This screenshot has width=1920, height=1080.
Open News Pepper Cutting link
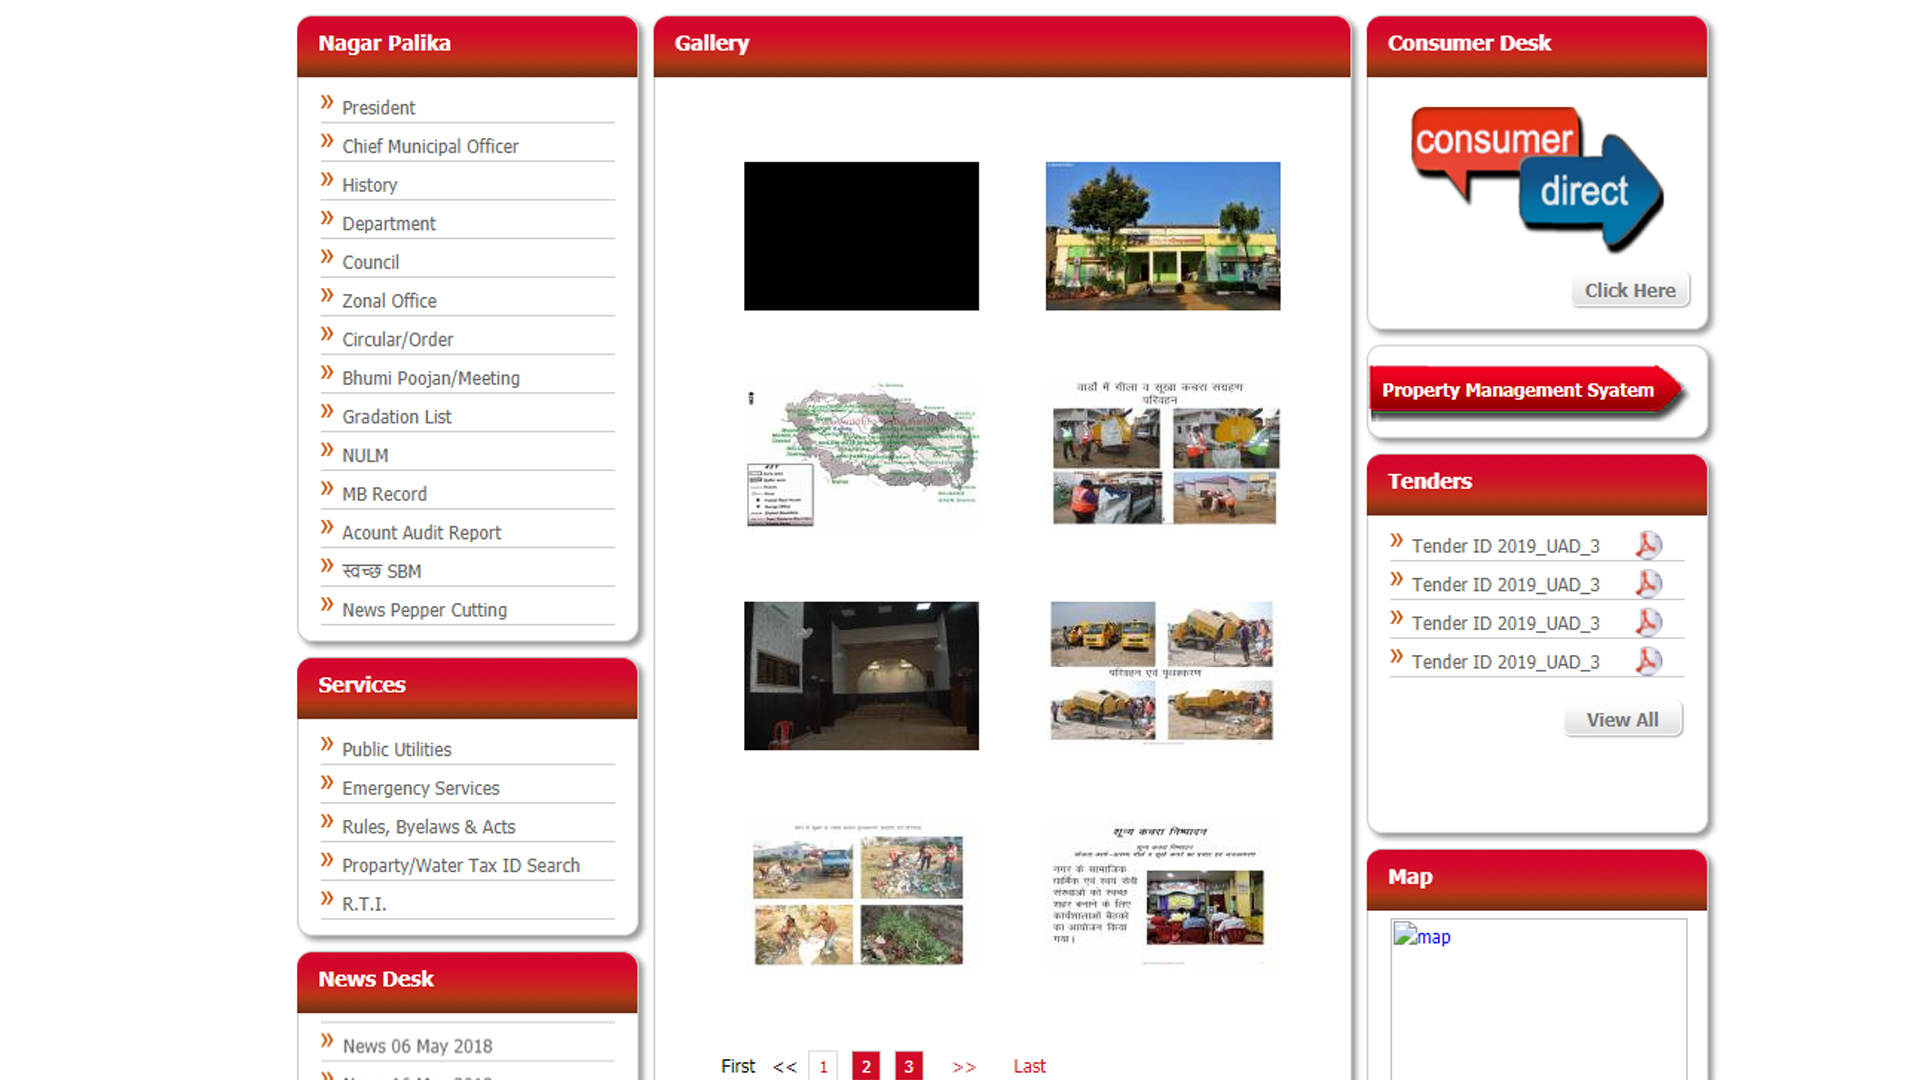pos(424,611)
